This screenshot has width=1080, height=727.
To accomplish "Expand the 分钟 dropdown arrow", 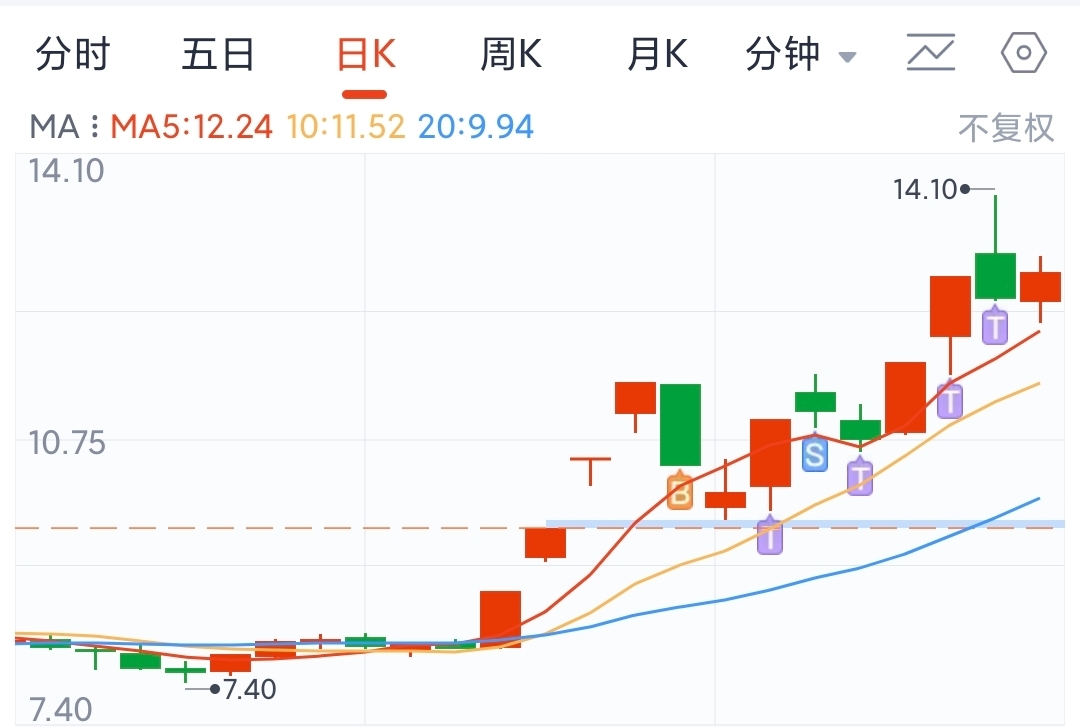I will (847, 57).
